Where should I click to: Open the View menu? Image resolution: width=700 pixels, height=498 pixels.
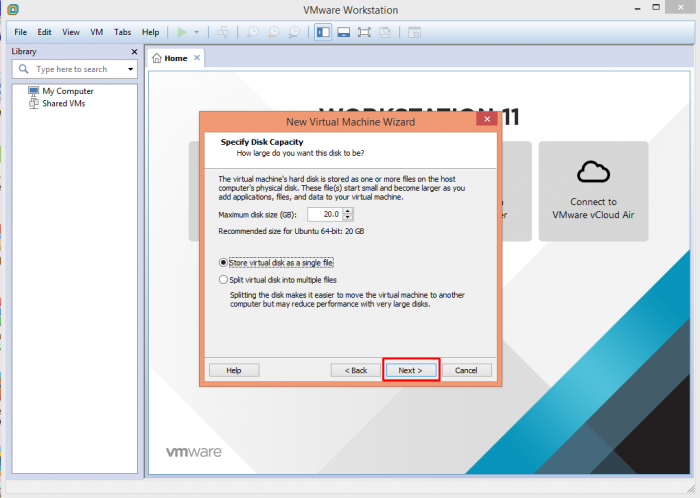[x=71, y=32]
